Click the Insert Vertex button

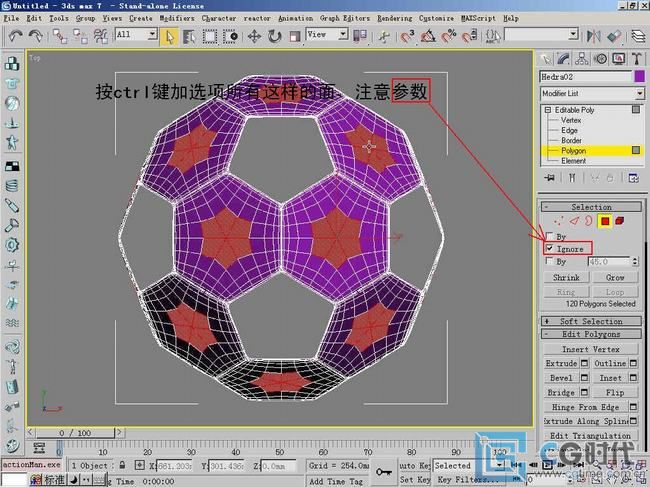591,349
